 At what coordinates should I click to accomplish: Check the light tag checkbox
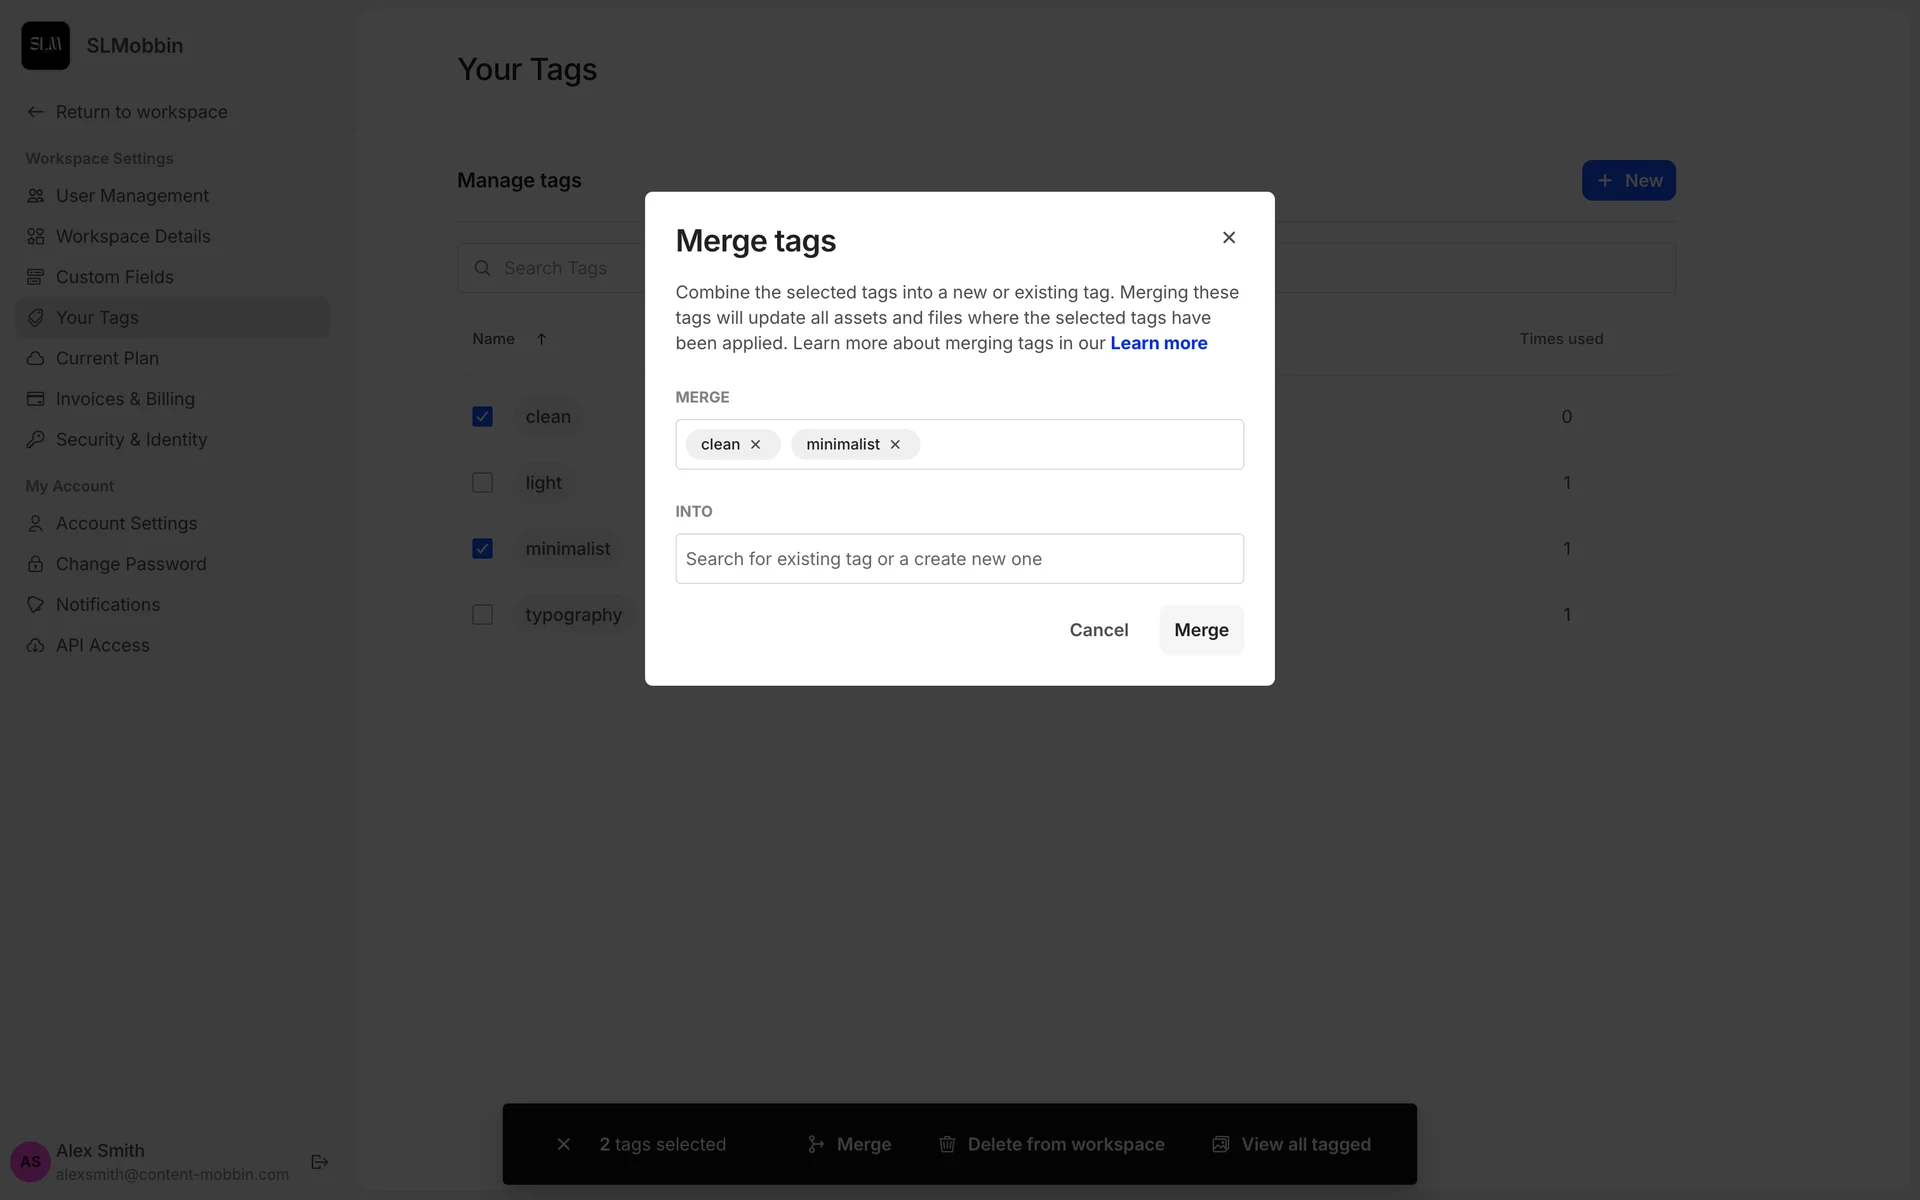(x=482, y=483)
